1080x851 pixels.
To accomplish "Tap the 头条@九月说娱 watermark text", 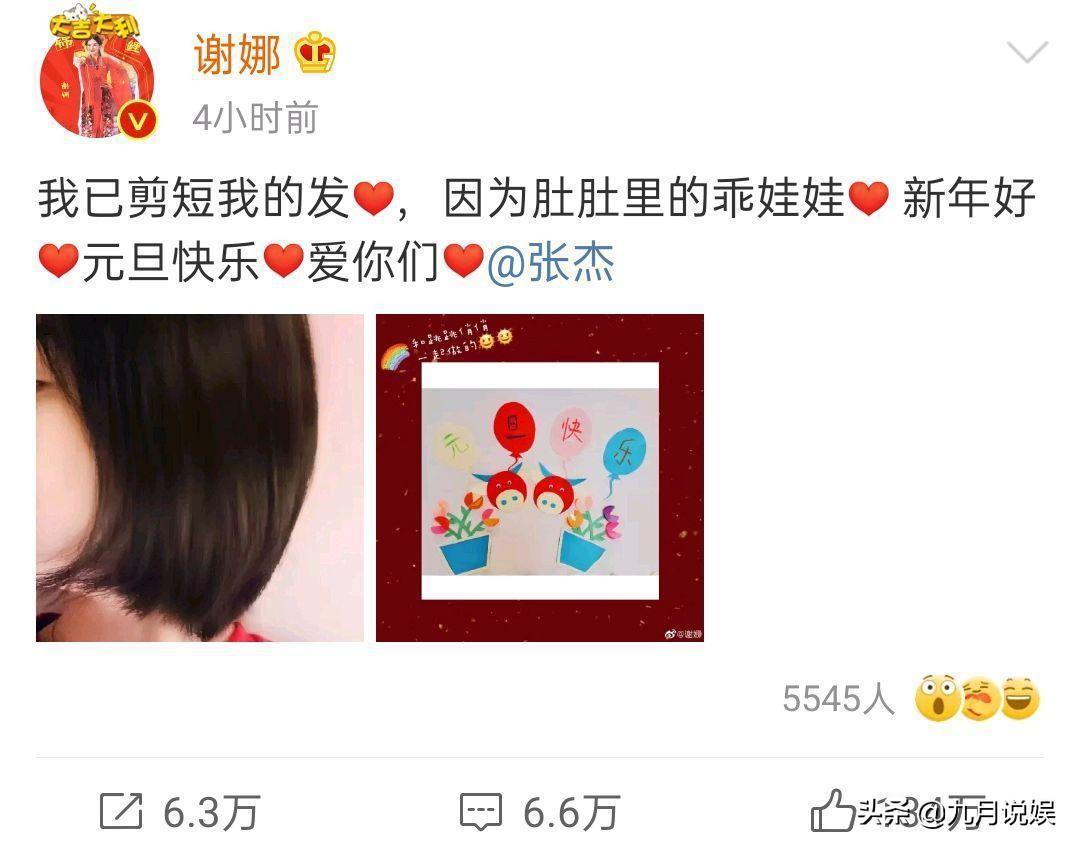I will click(957, 813).
